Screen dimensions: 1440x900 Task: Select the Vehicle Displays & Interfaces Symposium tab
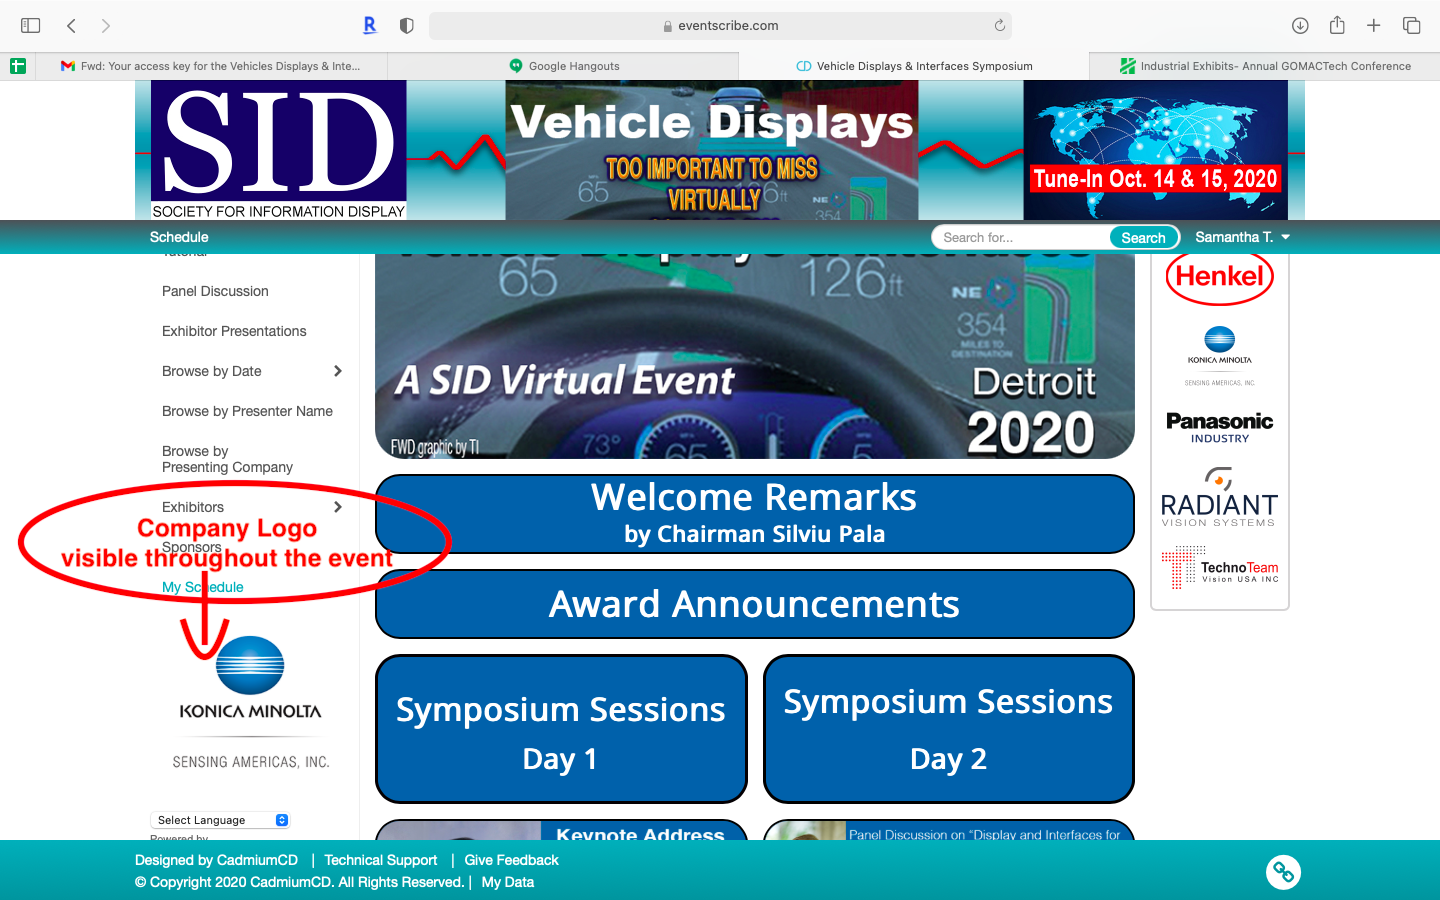click(914, 66)
